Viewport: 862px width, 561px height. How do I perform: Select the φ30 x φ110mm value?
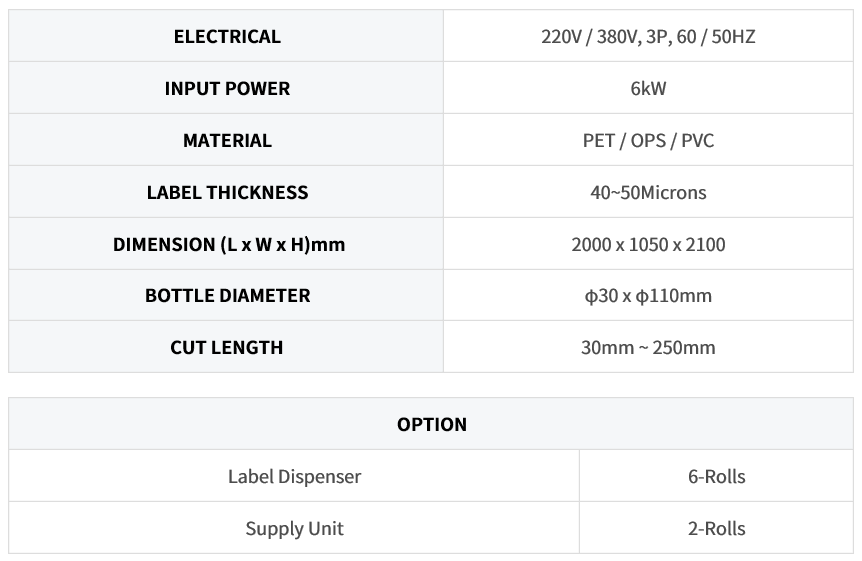pyautogui.click(x=648, y=296)
